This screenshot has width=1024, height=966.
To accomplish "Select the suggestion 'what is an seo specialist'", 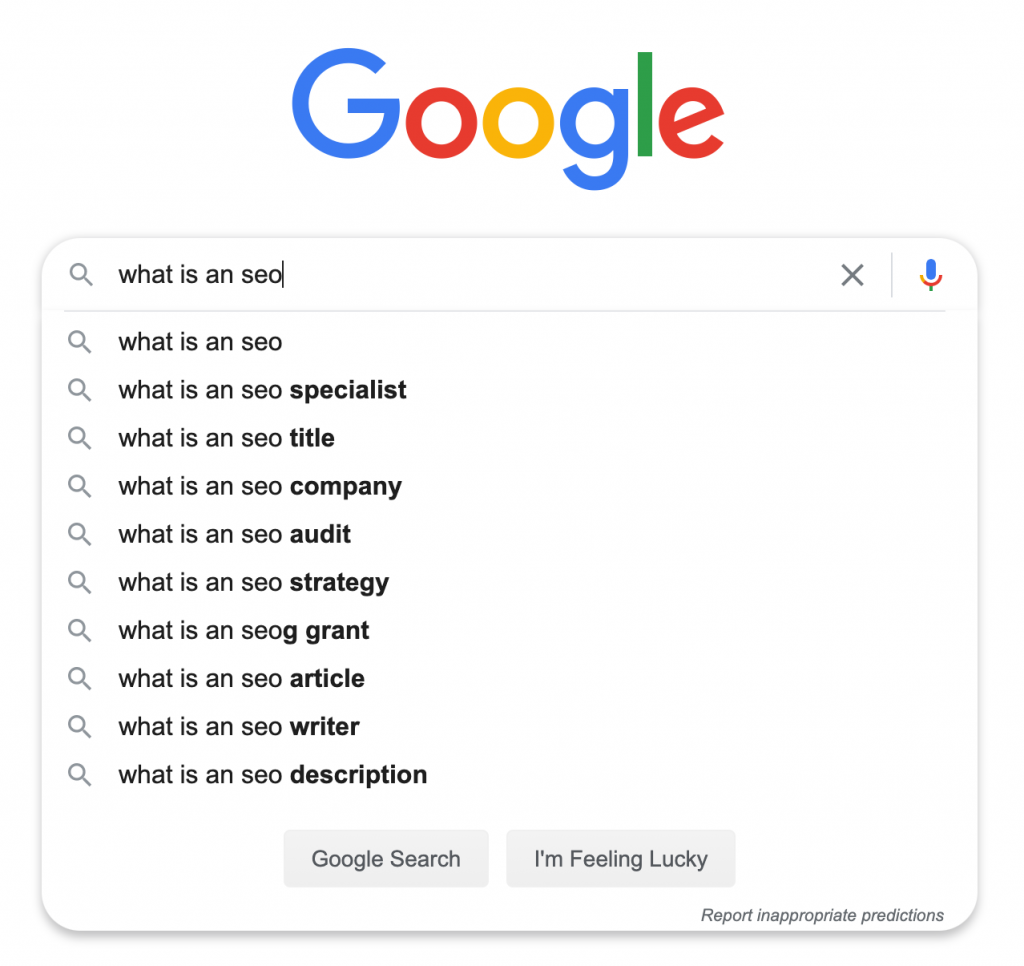I will point(504,390).
